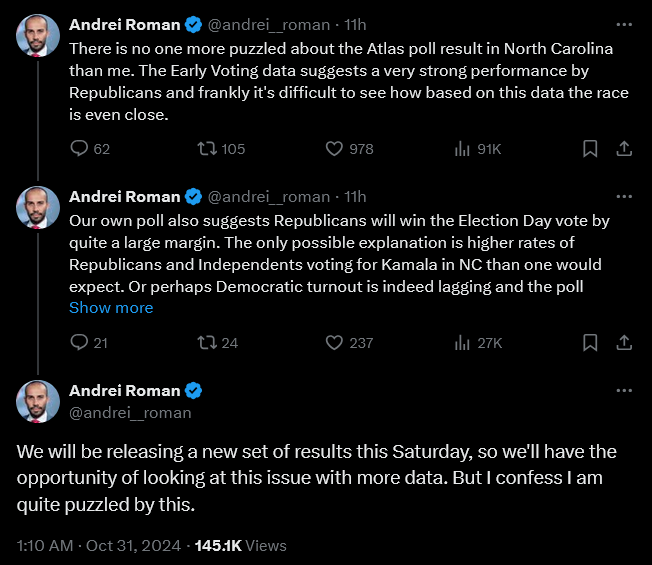Viewport: 652px width, 565px height.
Task: Retweet the second tweet with 24 reposts
Action: point(207,342)
